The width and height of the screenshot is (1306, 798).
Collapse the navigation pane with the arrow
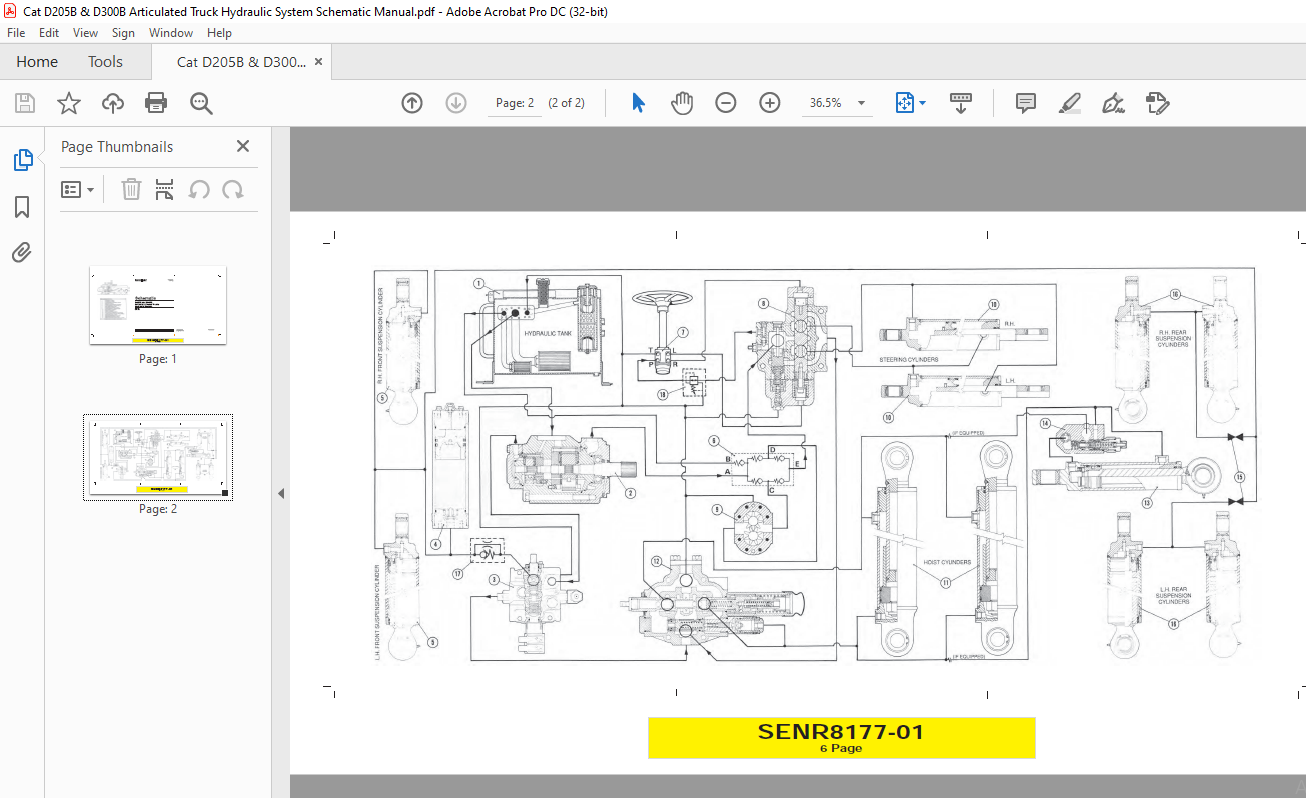click(x=281, y=493)
